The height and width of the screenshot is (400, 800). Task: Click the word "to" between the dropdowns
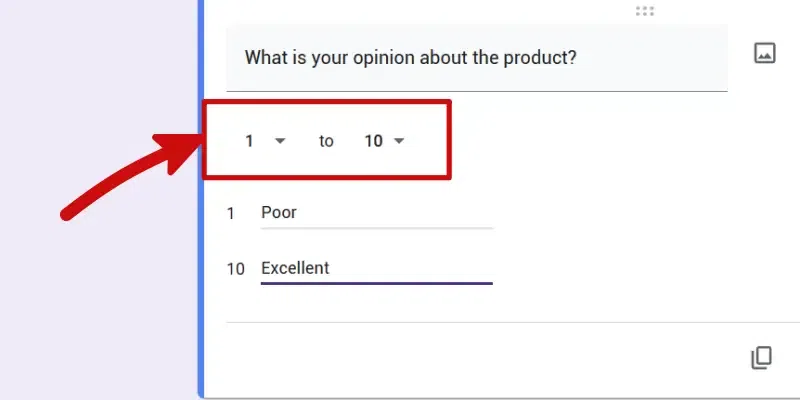pyautogui.click(x=326, y=141)
